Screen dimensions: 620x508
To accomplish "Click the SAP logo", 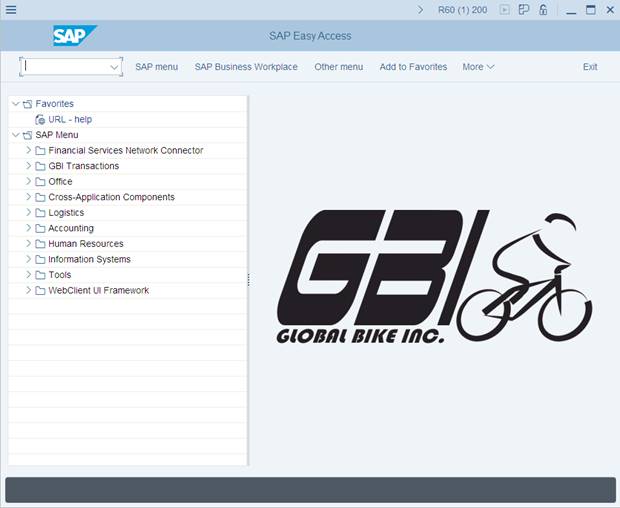I will tap(74, 36).
